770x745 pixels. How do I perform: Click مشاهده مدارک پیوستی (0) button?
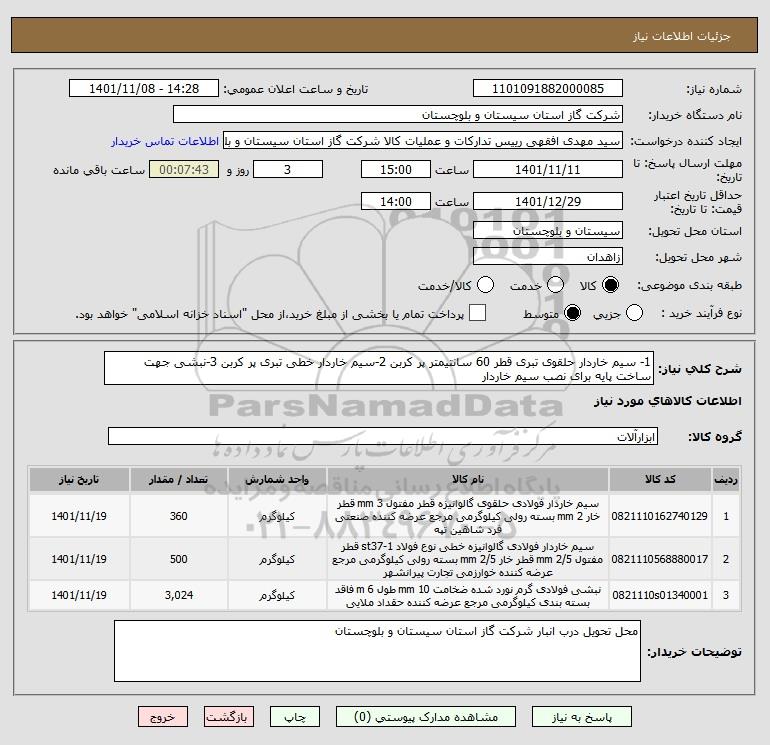click(x=426, y=717)
